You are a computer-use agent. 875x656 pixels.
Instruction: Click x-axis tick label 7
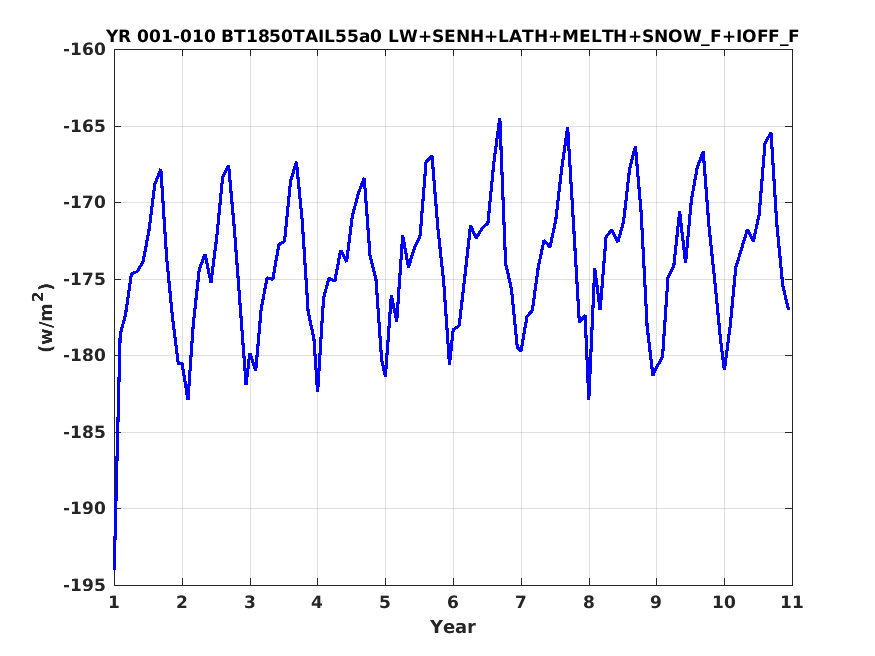coord(521,602)
